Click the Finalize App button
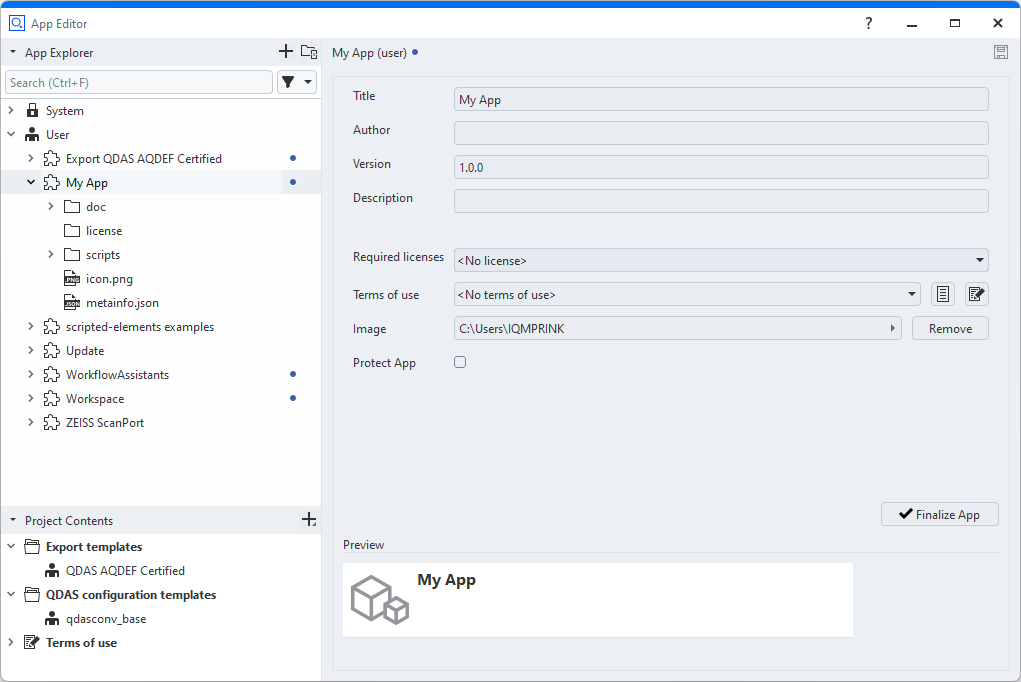The image size is (1021, 682). pyautogui.click(x=939, y=514)
